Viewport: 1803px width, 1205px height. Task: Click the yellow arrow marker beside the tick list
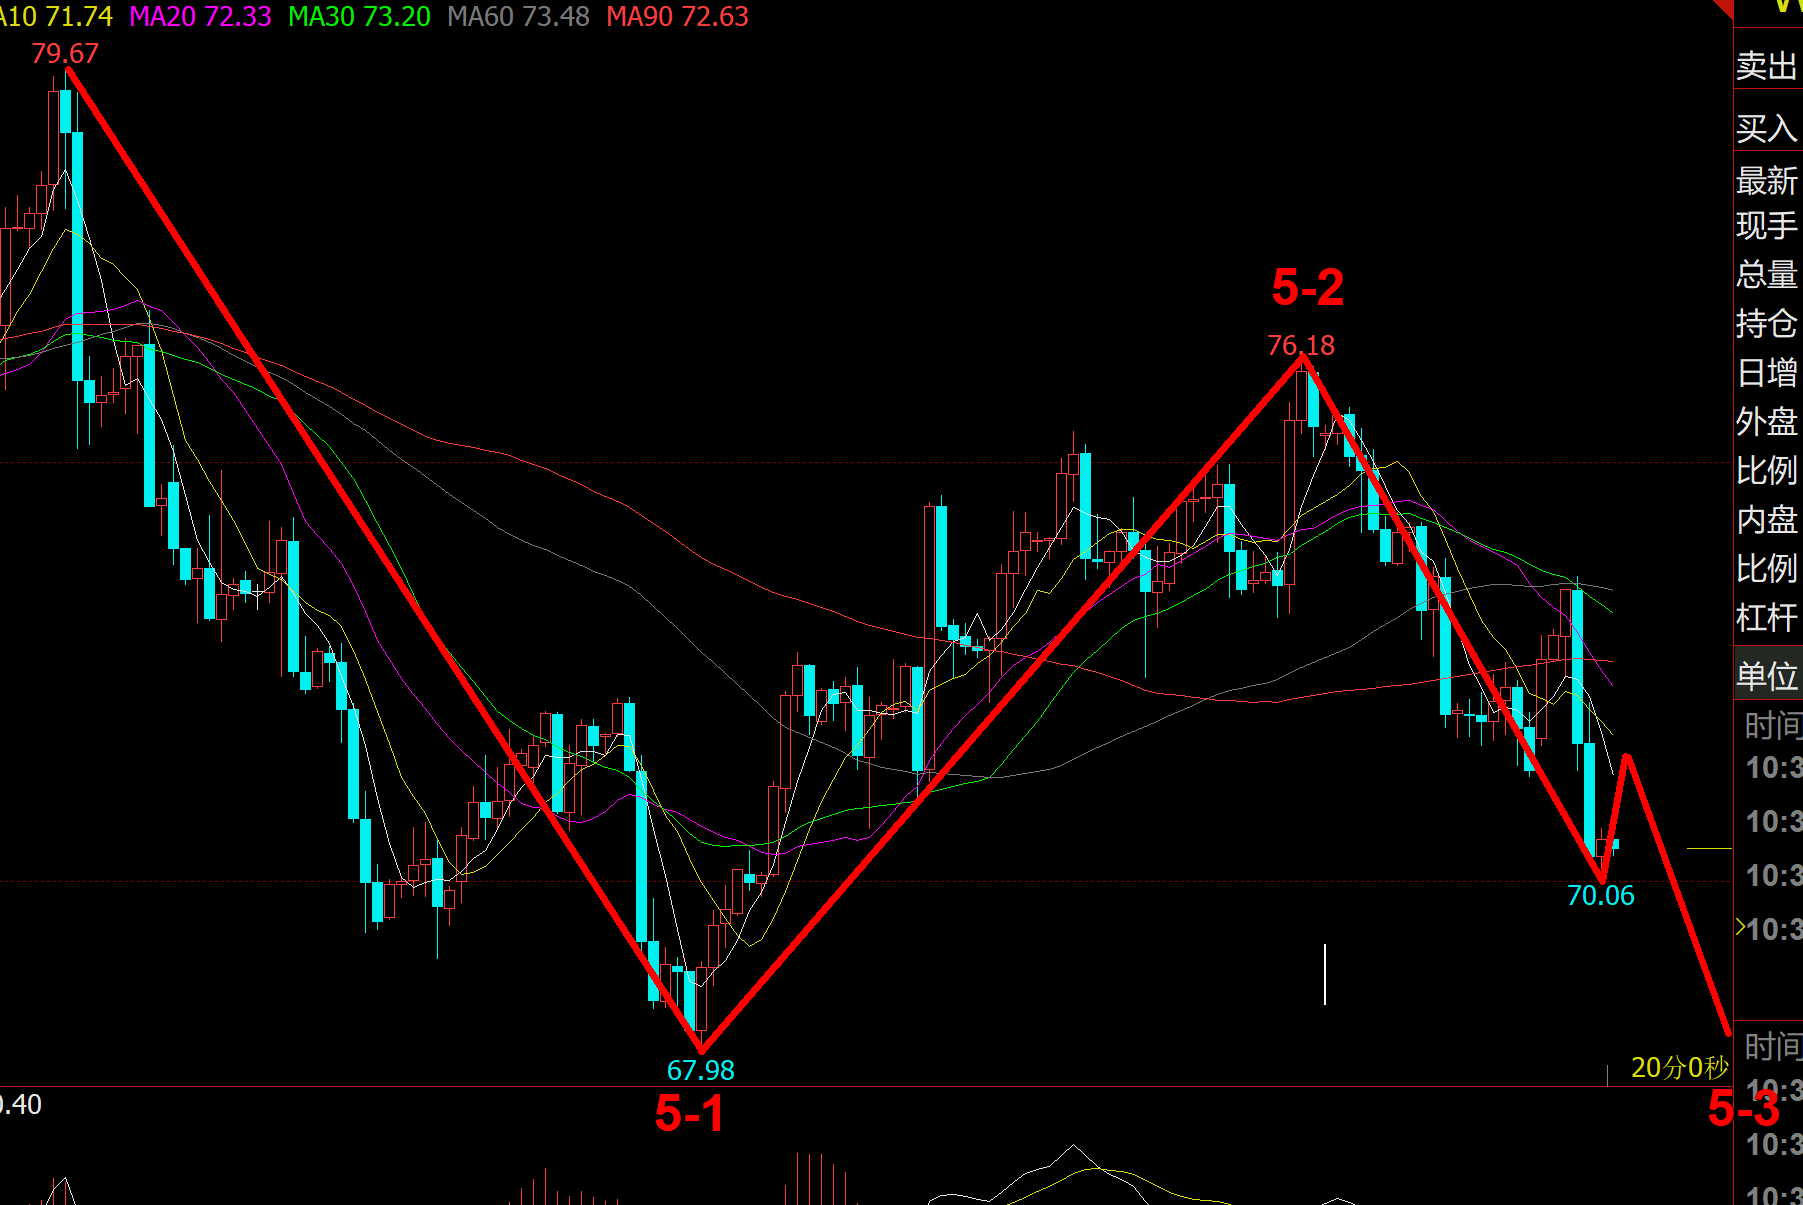click(1741, 927)
